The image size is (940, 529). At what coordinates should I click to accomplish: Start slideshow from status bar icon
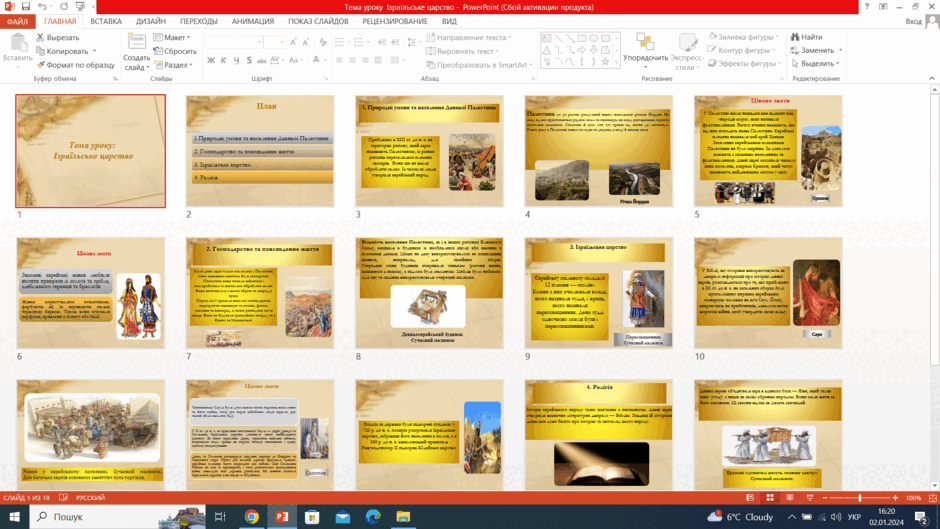(x=810, y=498)
